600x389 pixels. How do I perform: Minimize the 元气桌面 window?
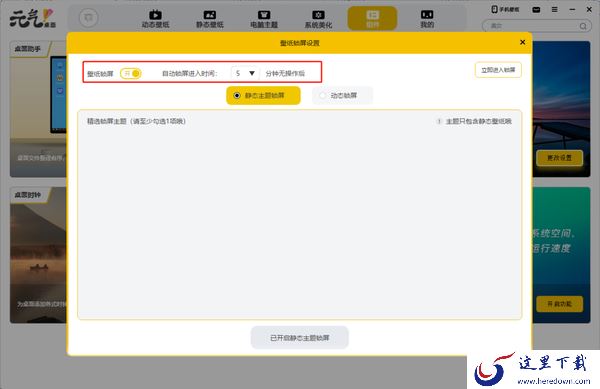[572, 10]
